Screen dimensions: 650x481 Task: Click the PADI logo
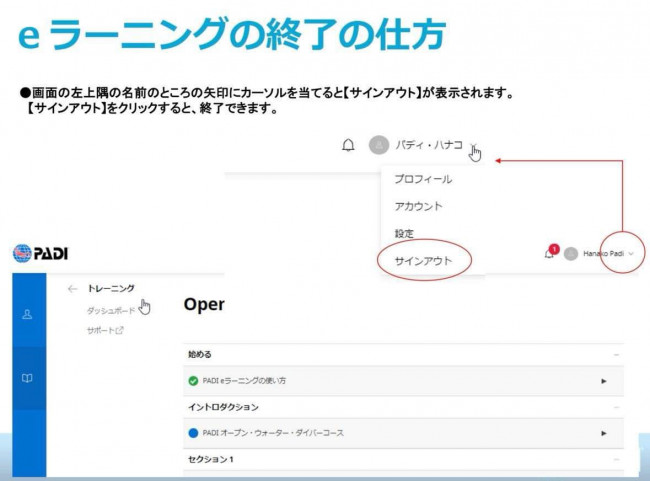41,253
